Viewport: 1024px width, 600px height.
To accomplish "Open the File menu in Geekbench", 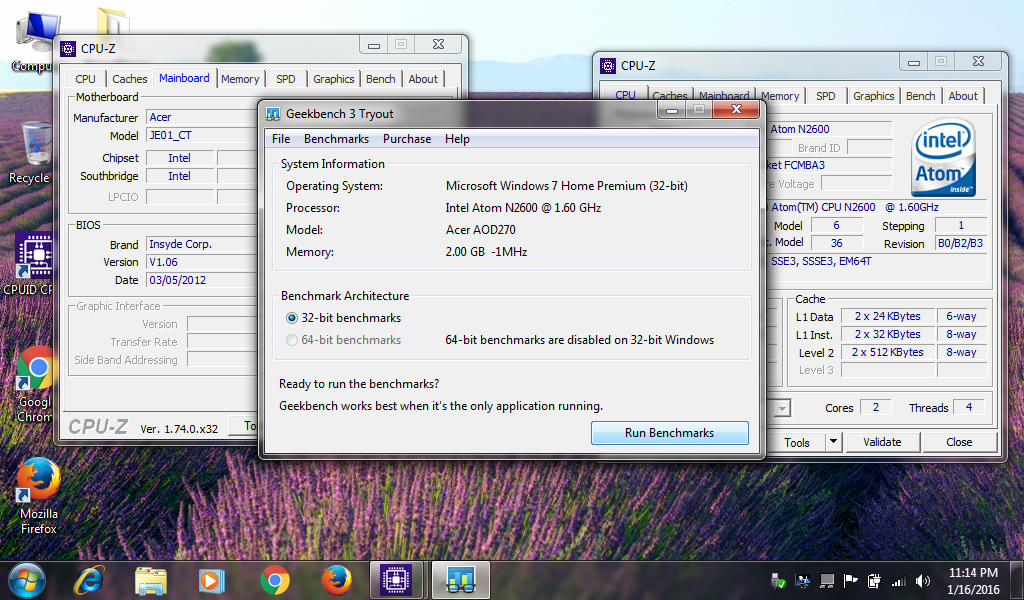I will point(281,139).
